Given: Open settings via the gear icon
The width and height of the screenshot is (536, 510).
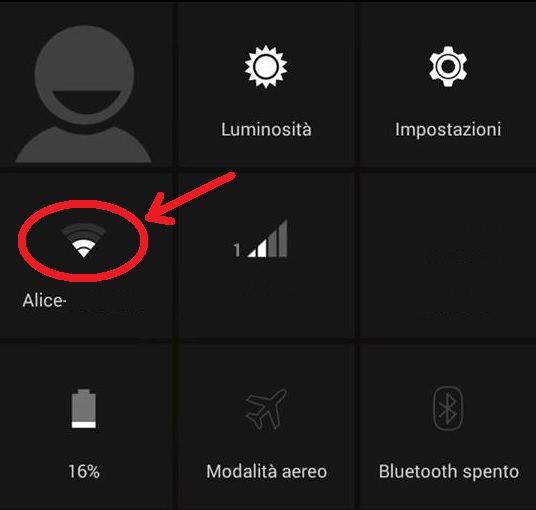Looking at the screenshot, I should (448, 66).
